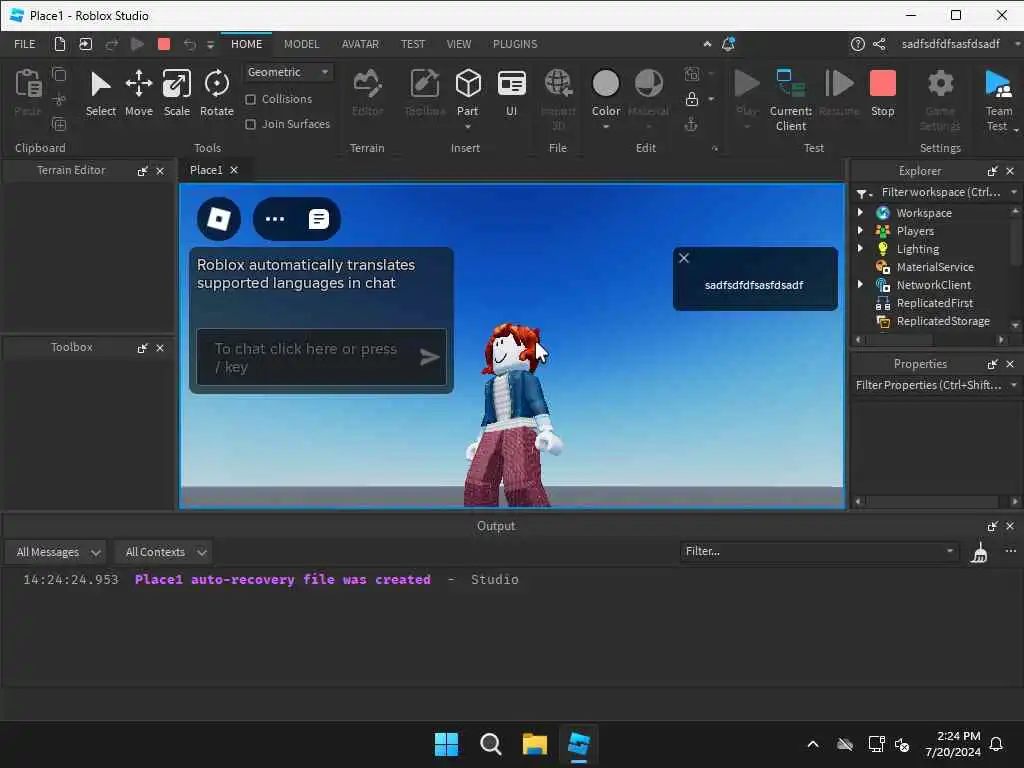Expand the NetworkClient tree node
Viewport: 1024px width, 768px height.
click(x=860, y=284)
